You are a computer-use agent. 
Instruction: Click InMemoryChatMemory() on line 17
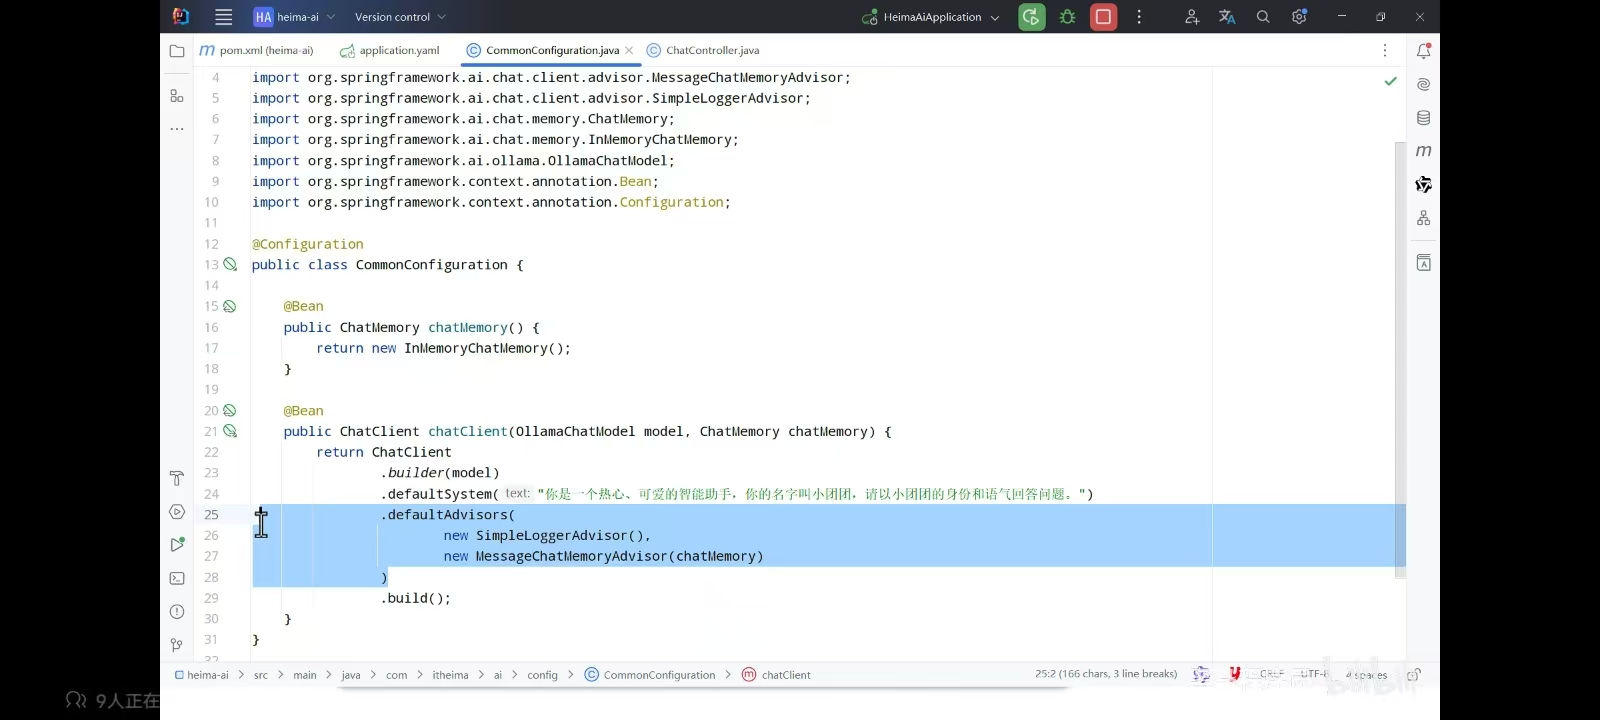pos(483,348)
